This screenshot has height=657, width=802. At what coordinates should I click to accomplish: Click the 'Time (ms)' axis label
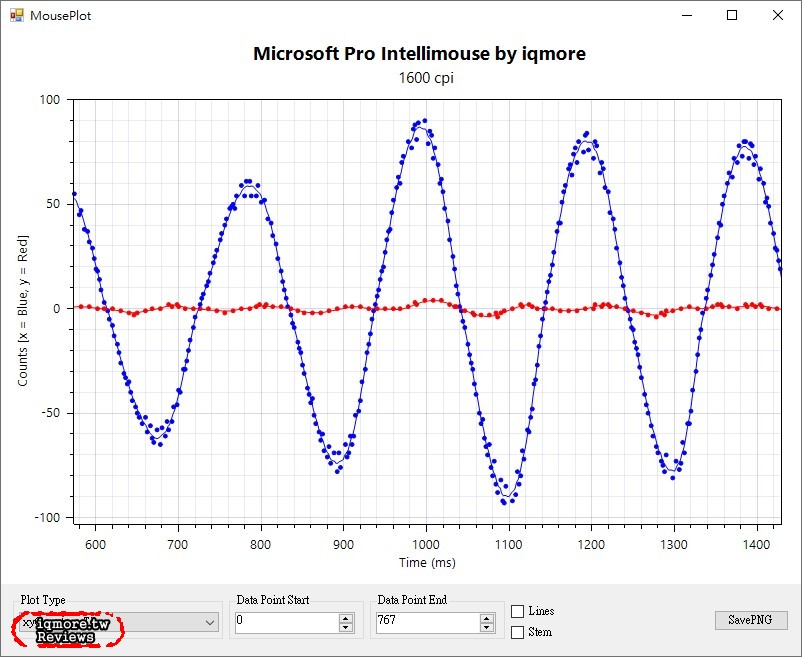(427, 562)
